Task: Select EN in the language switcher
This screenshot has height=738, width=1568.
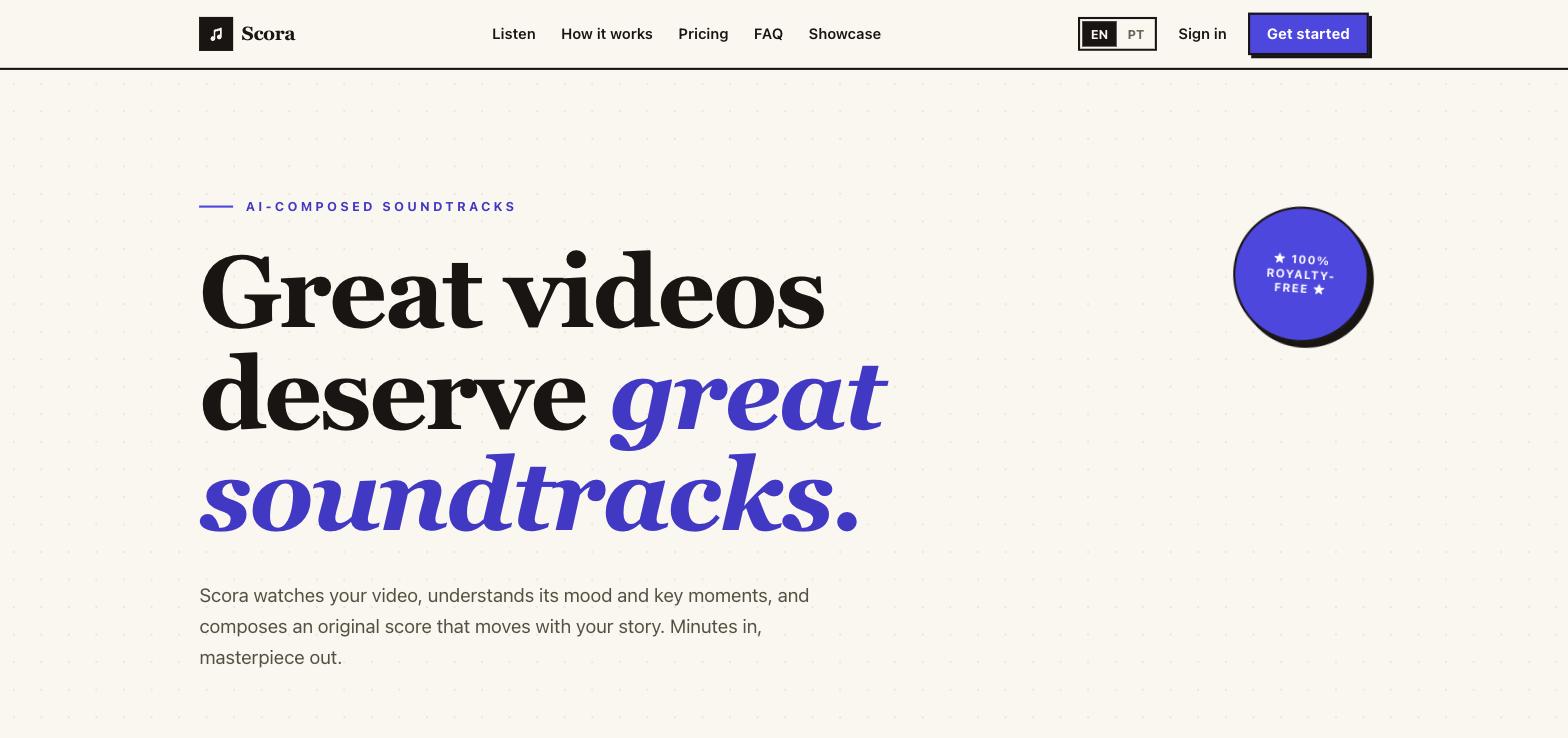Action: click(1099, 34)
